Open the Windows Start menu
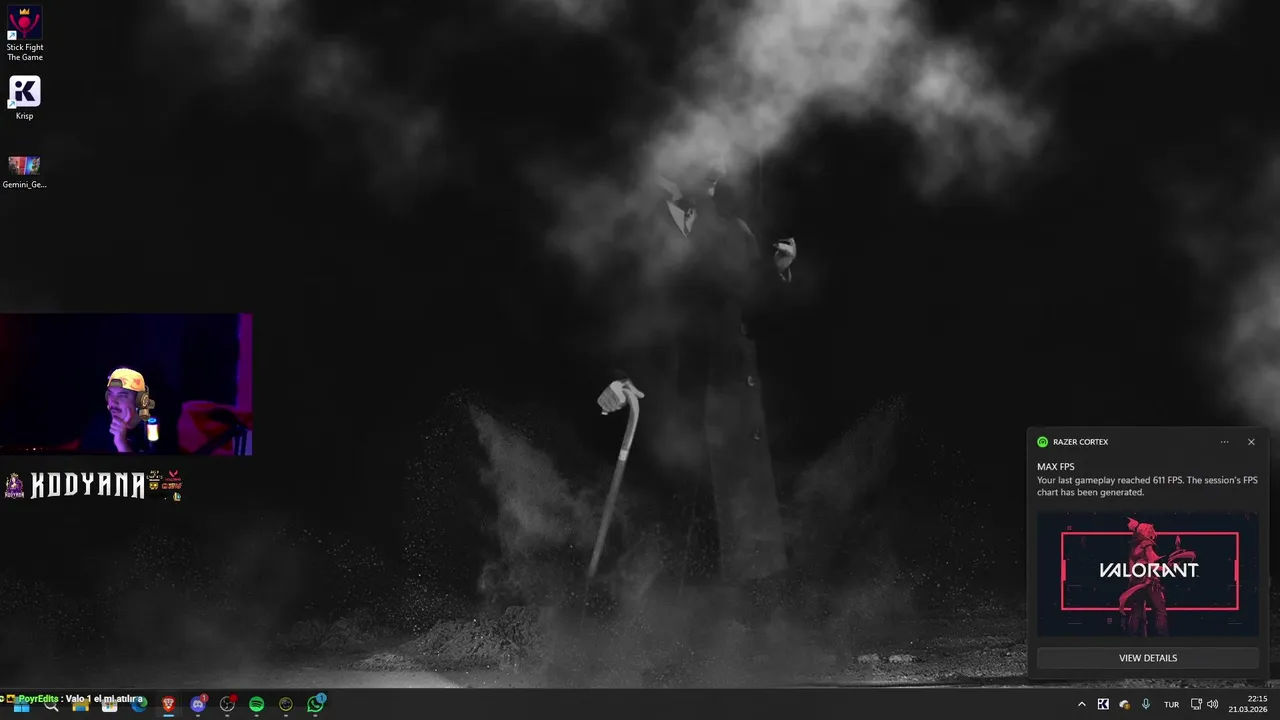Viewport: 1280px width, 720px height. [21, 705]
